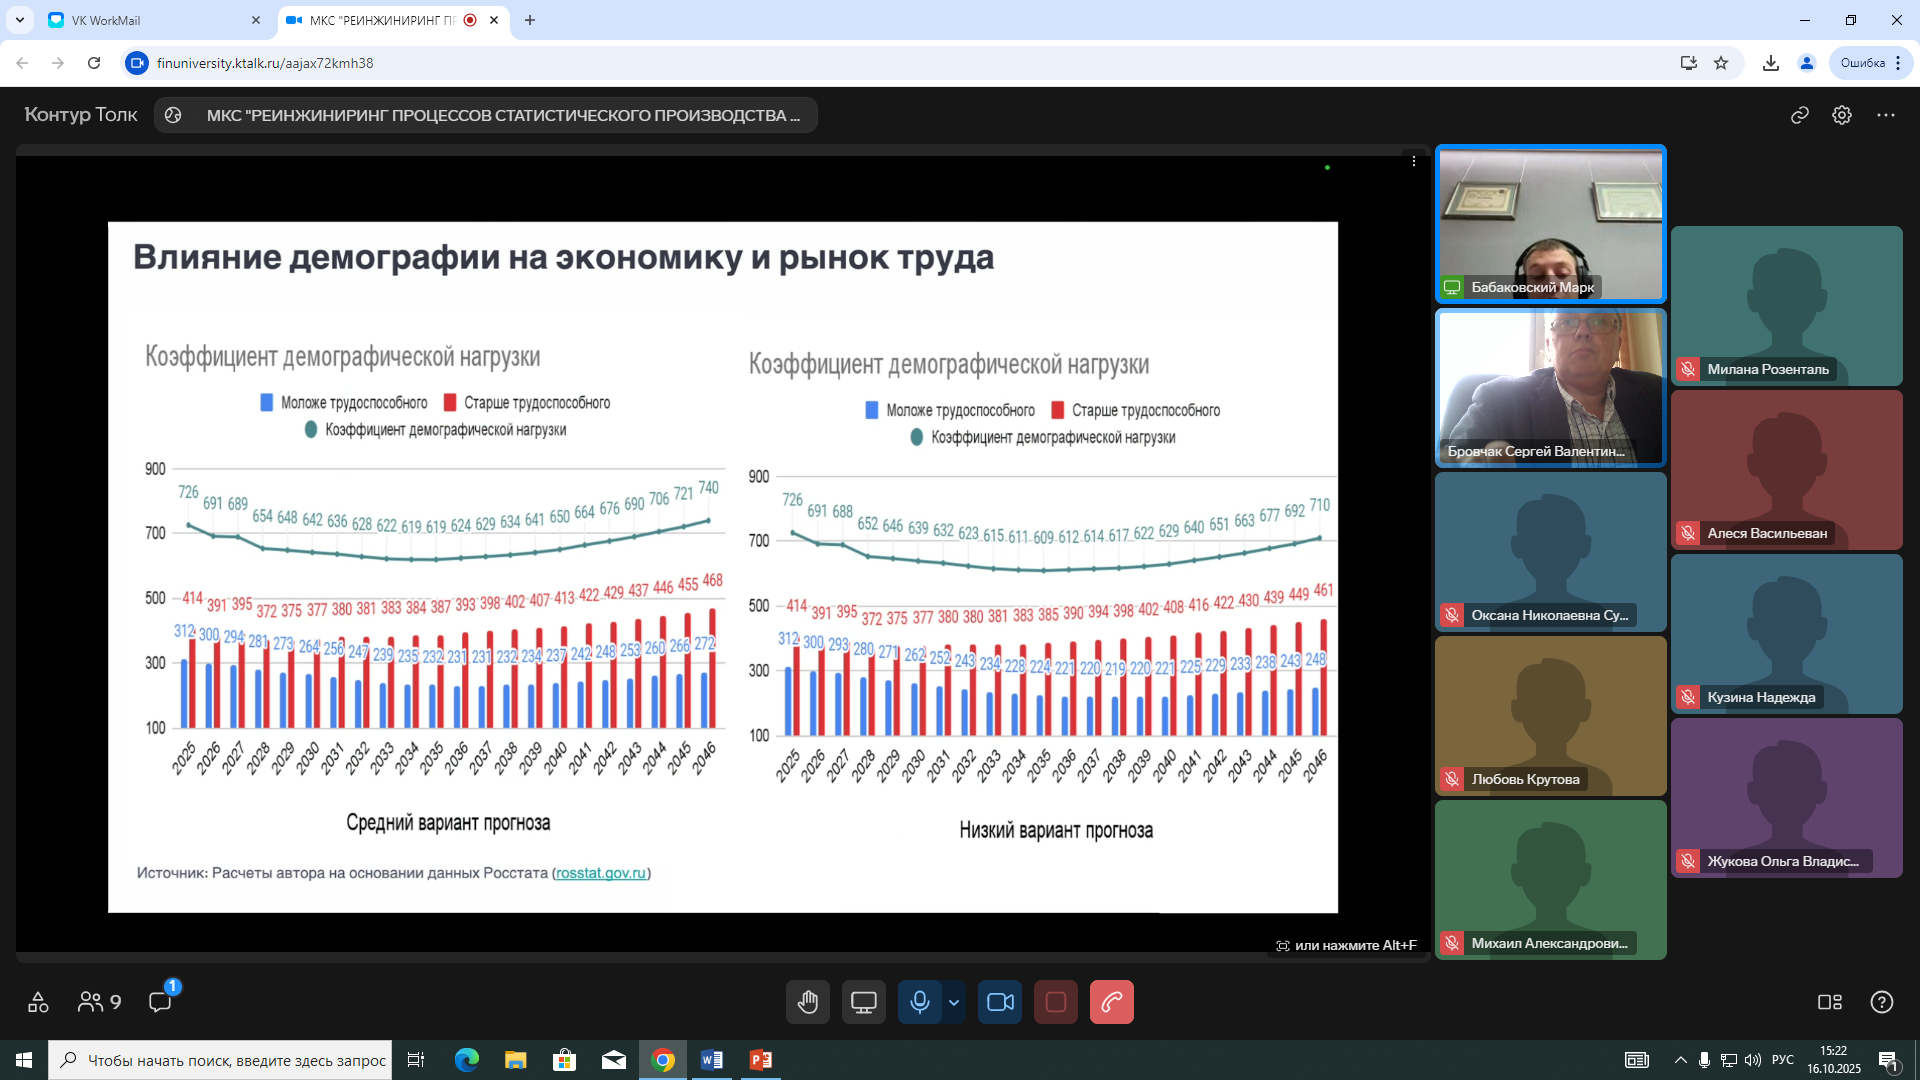
Task: Select Бровчак Сергей video thumbnail
Action: 1550,387
